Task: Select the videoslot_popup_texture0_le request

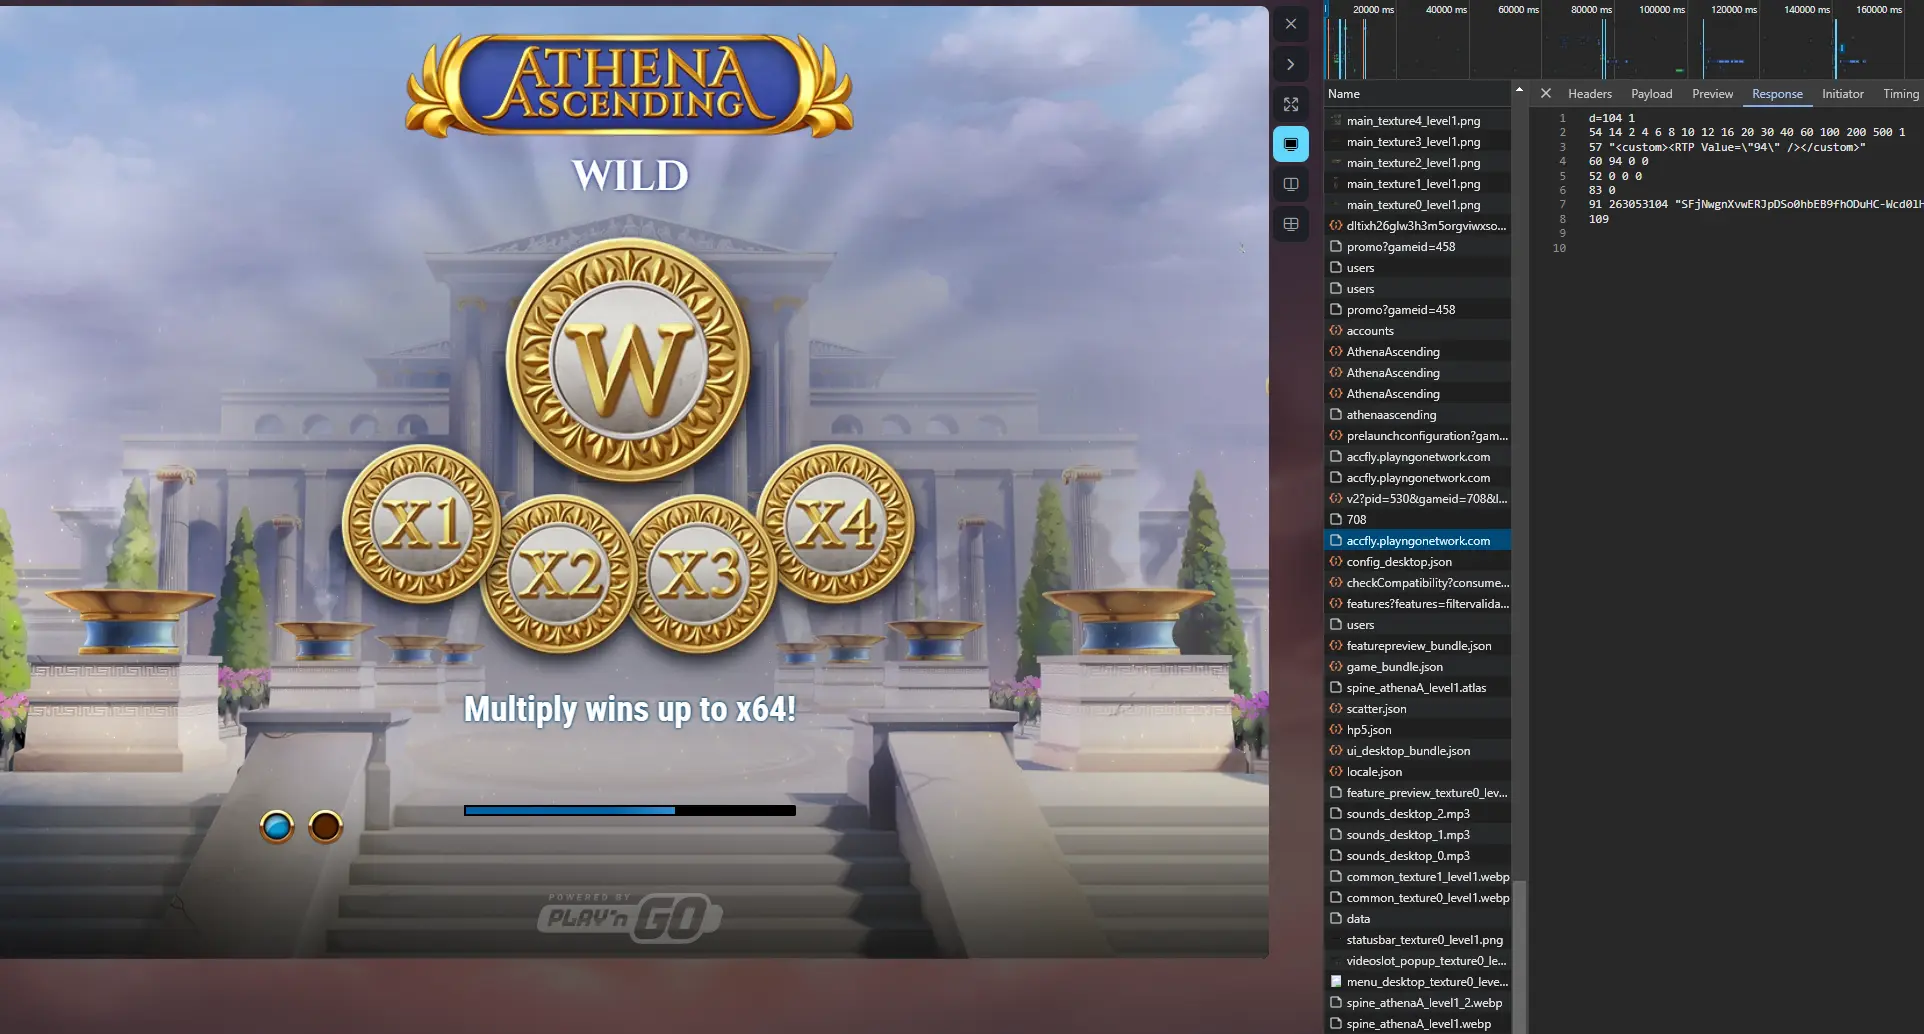Action: [x=1417, y=960]
